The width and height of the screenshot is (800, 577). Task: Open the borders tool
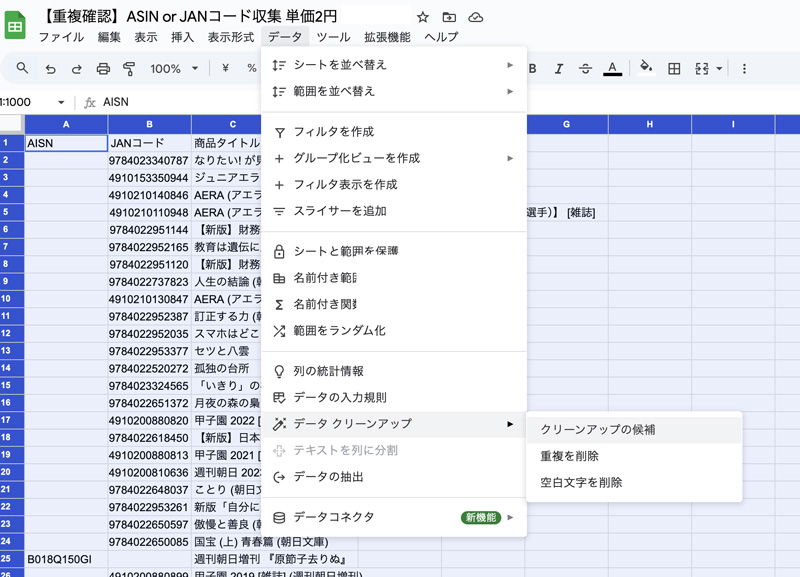[x=674, y=69]
